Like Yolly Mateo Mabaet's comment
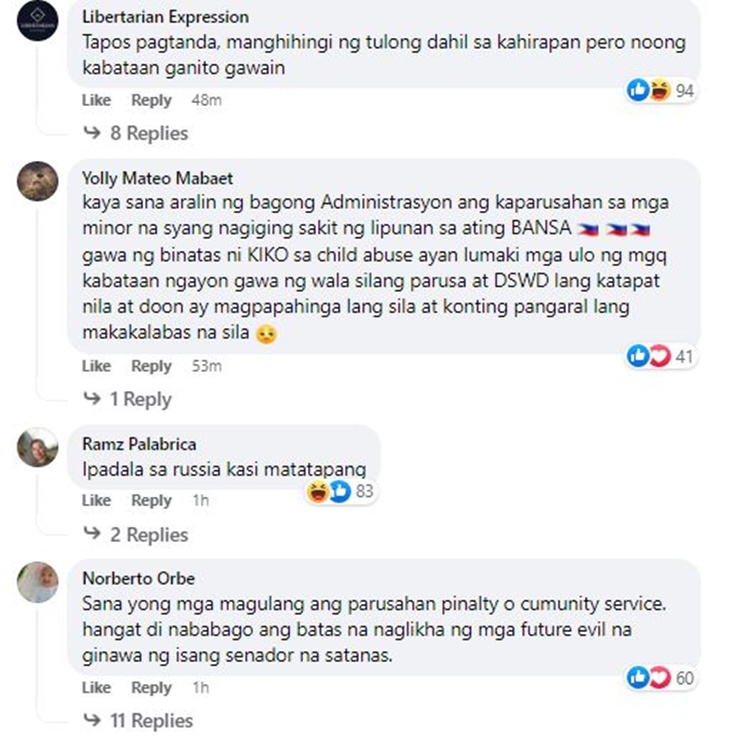 click(96, 366)
